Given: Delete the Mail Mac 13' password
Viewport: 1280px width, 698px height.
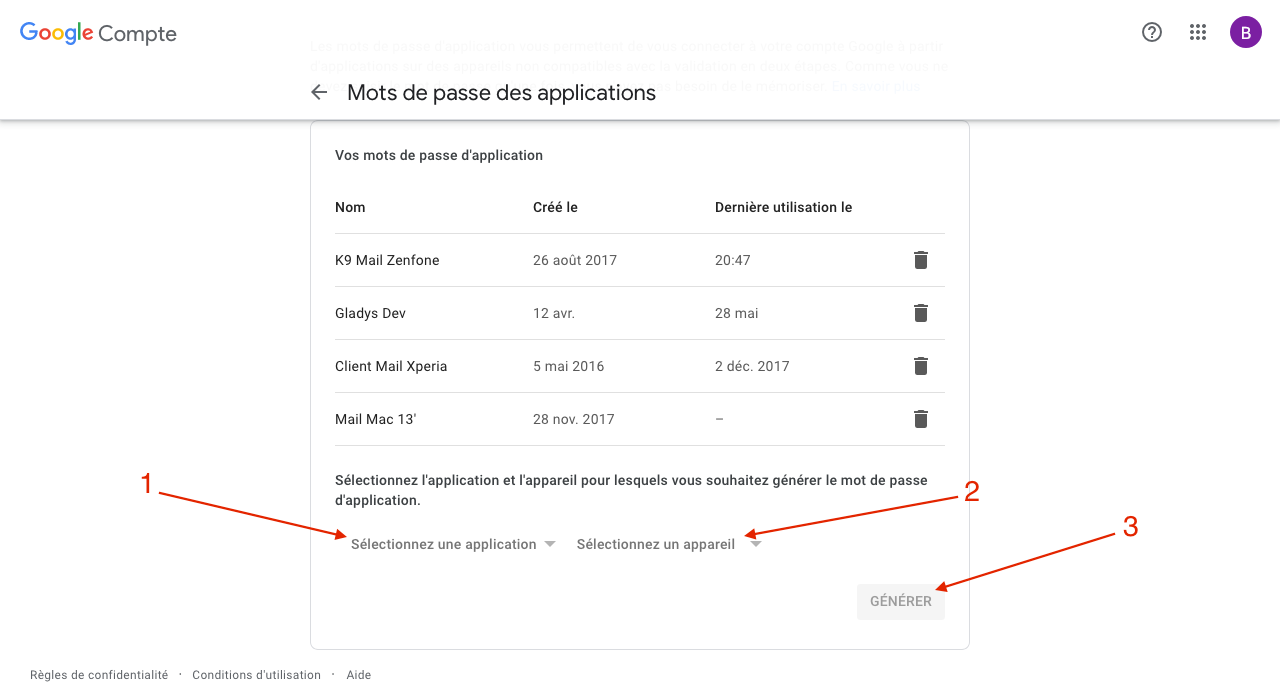Looking at the screenshot, I should point(920,419).
